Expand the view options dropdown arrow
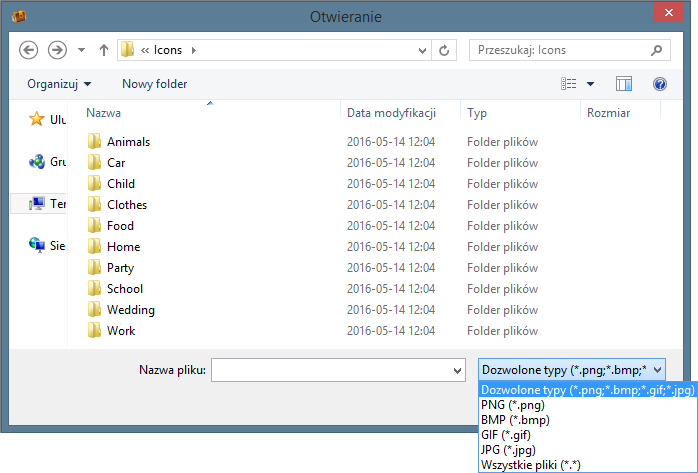Screen dimensions: 698x473 pos(590,84)
